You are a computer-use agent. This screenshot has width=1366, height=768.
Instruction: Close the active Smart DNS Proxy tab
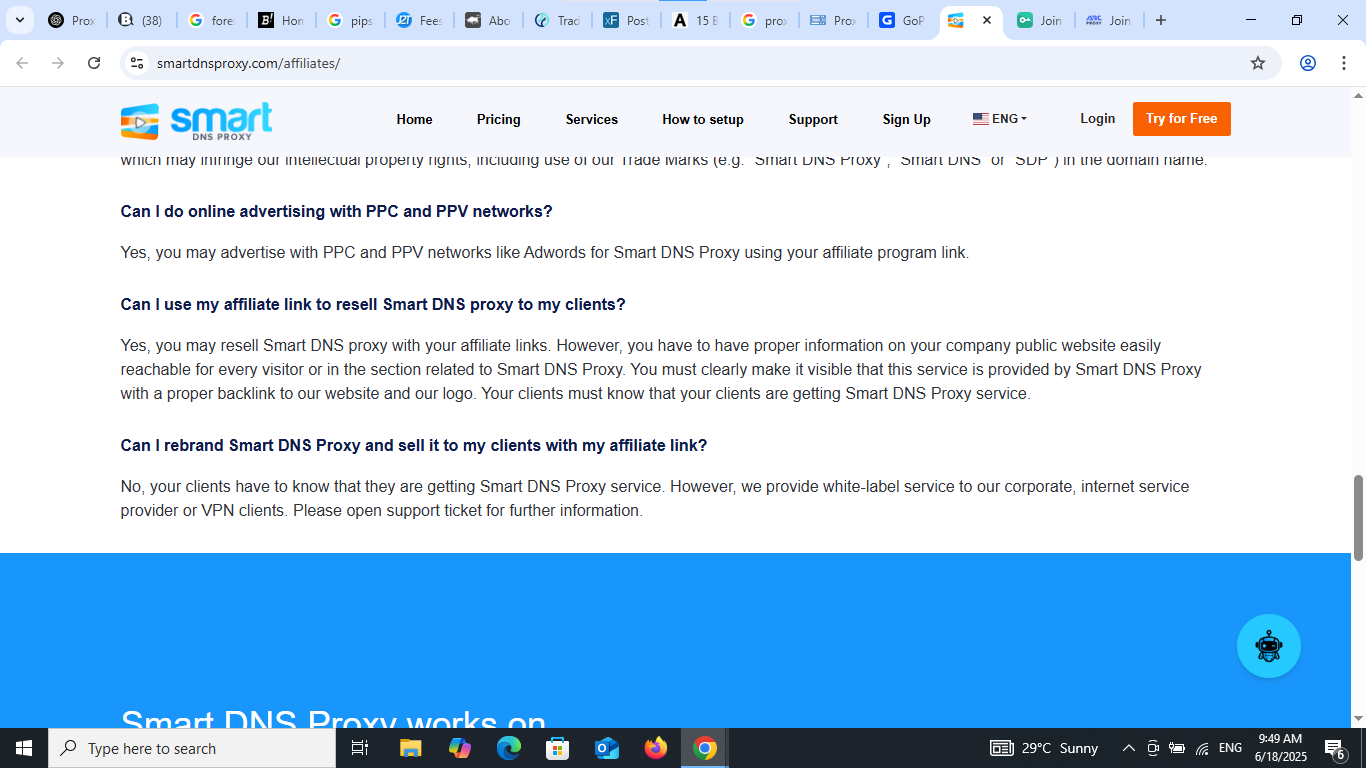tap(986, 20)
